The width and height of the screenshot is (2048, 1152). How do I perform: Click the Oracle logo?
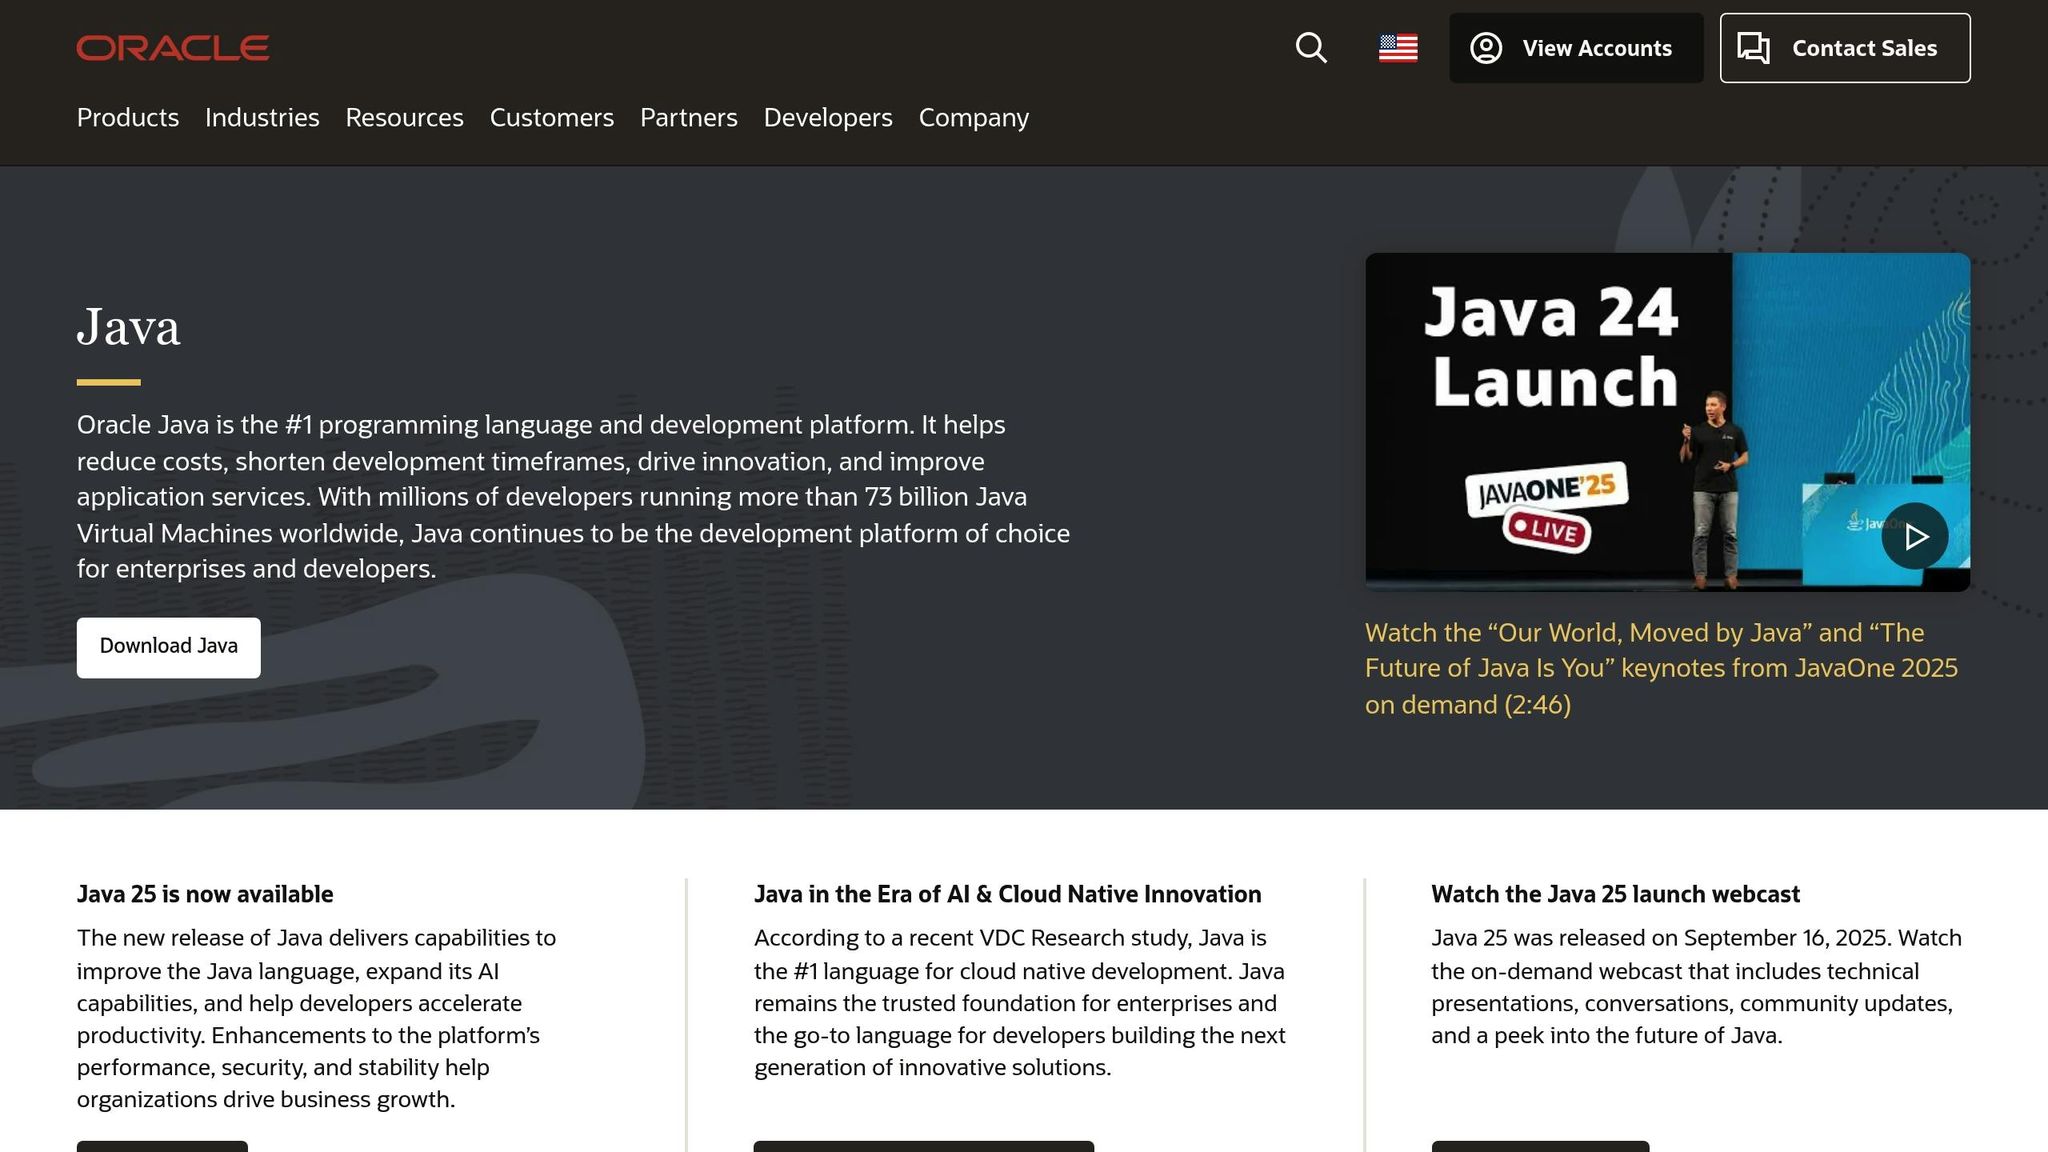pos(172,47)
